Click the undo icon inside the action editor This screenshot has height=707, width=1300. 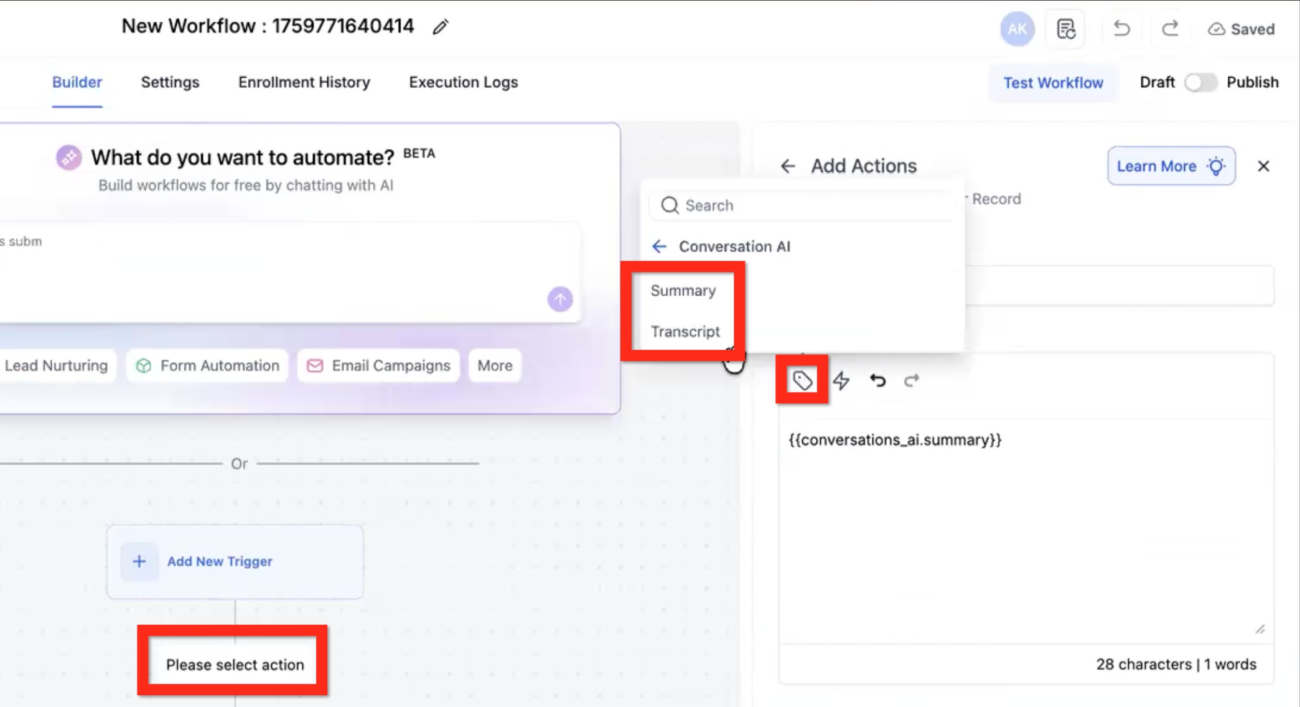[x=877, y=380]
